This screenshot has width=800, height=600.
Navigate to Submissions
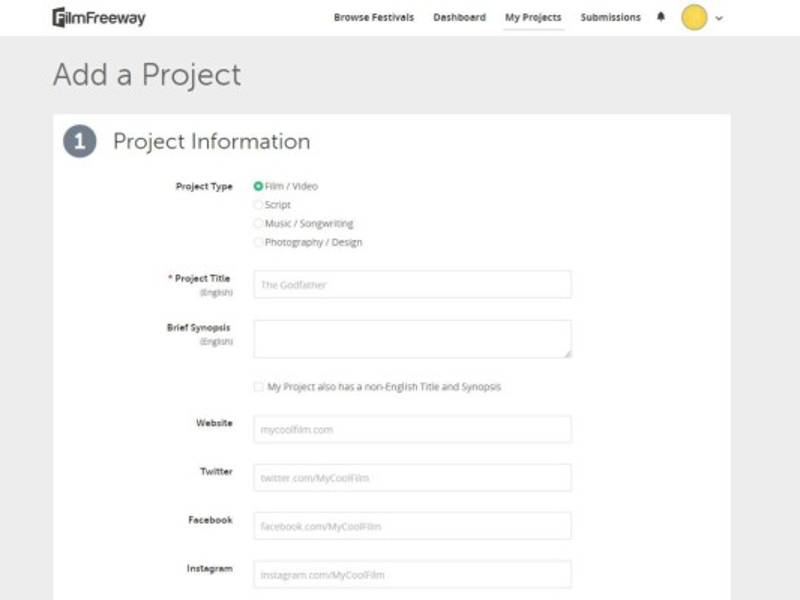610,17
